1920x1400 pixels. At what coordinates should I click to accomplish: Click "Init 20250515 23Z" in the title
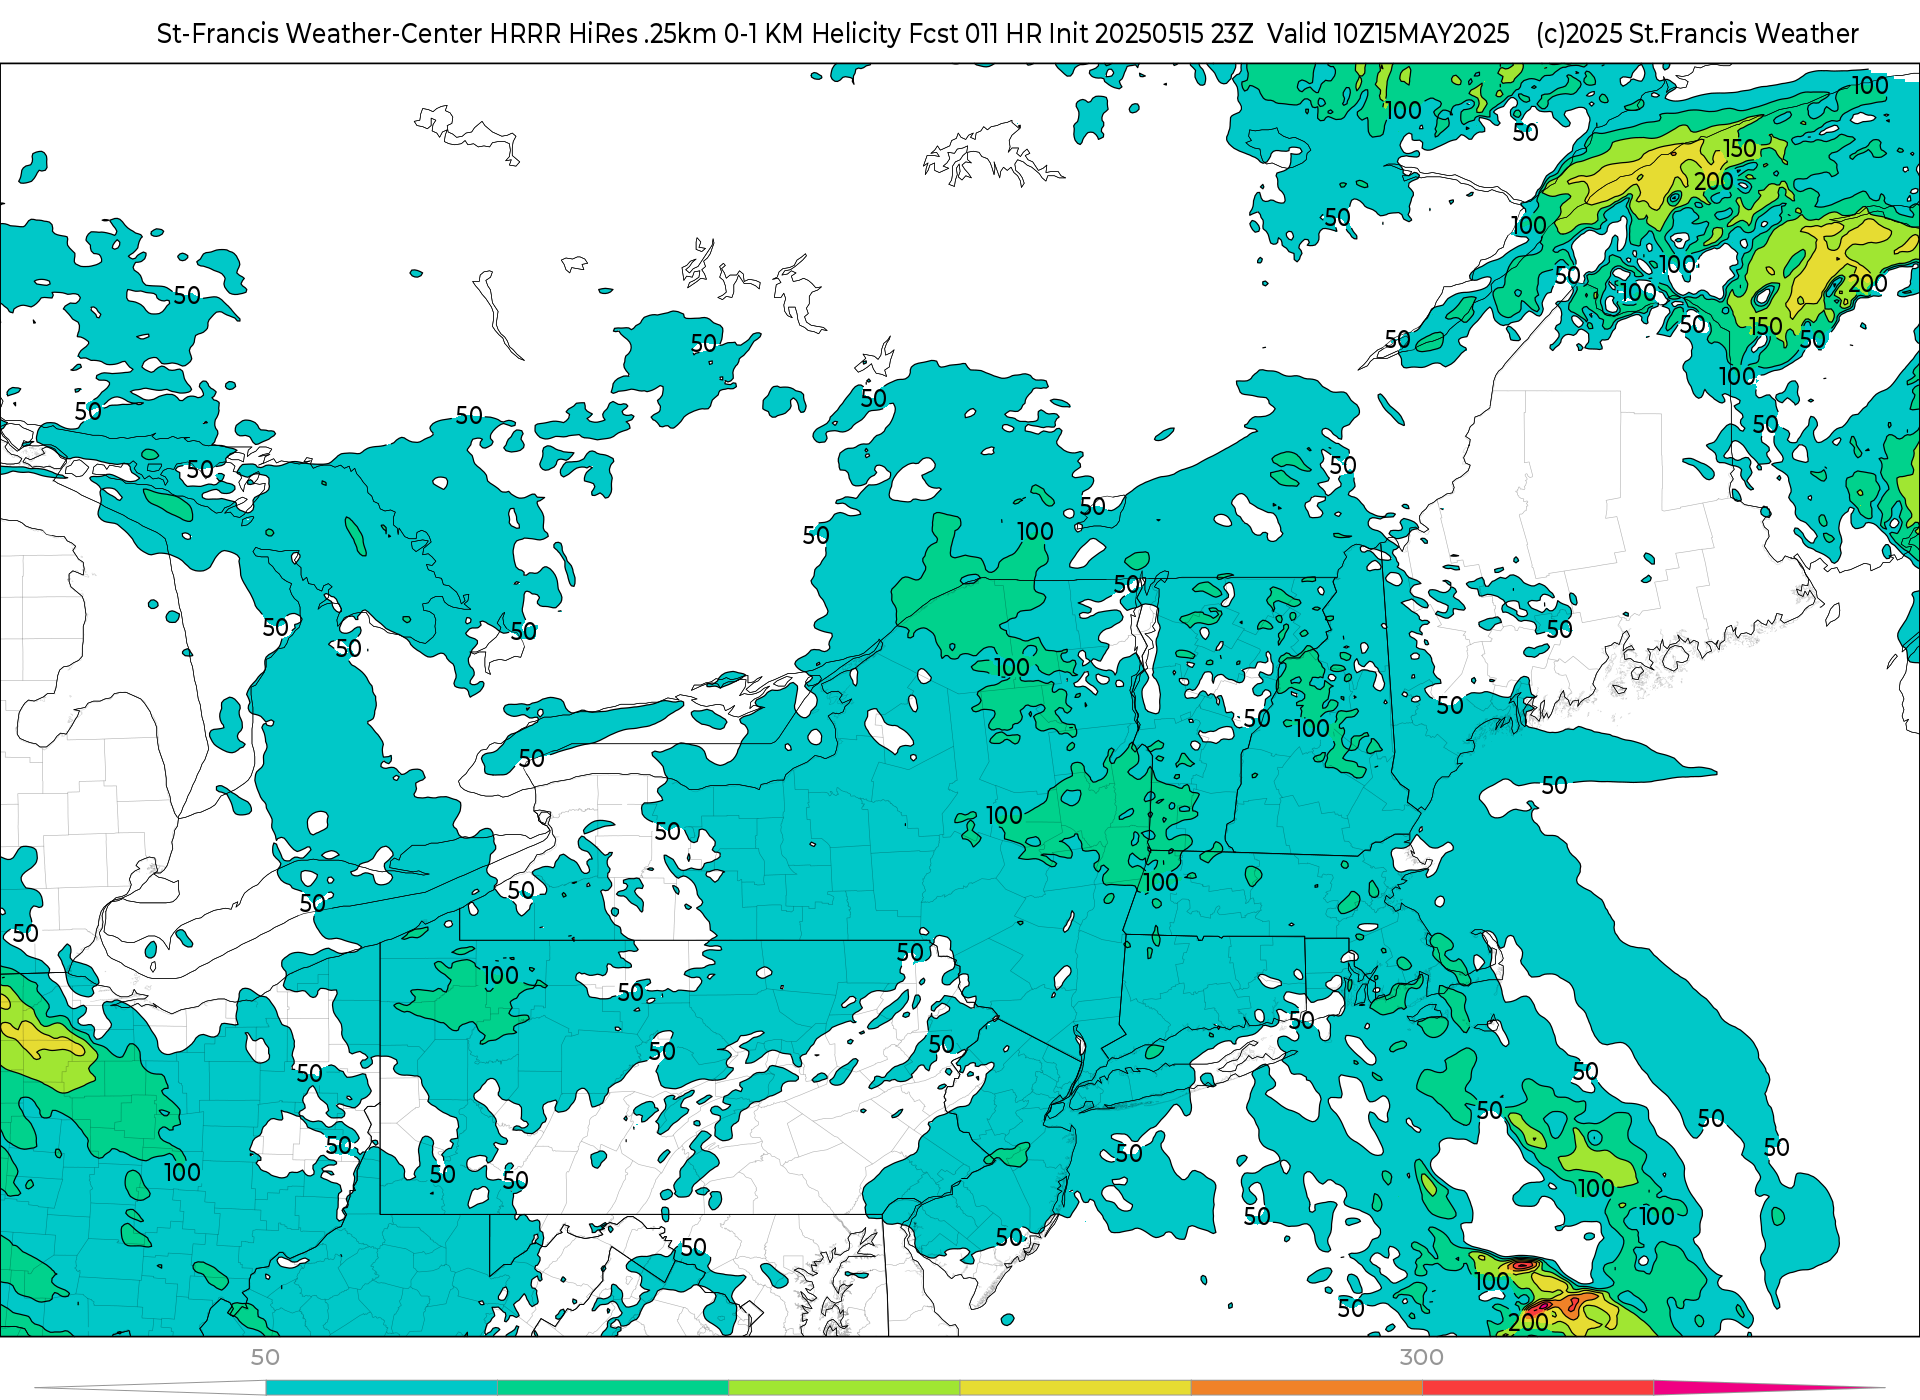(x=1150, y=34)
